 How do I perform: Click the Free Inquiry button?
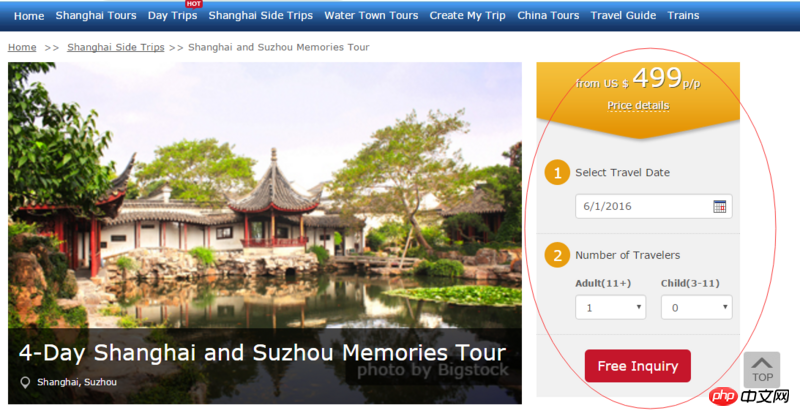tap(638, 366)
